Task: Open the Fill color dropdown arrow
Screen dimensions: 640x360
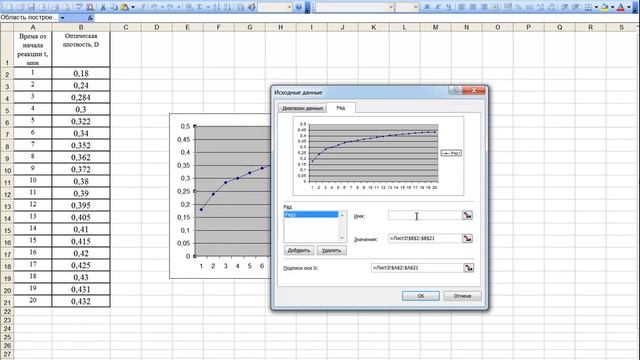Action: tap(612, 7)
